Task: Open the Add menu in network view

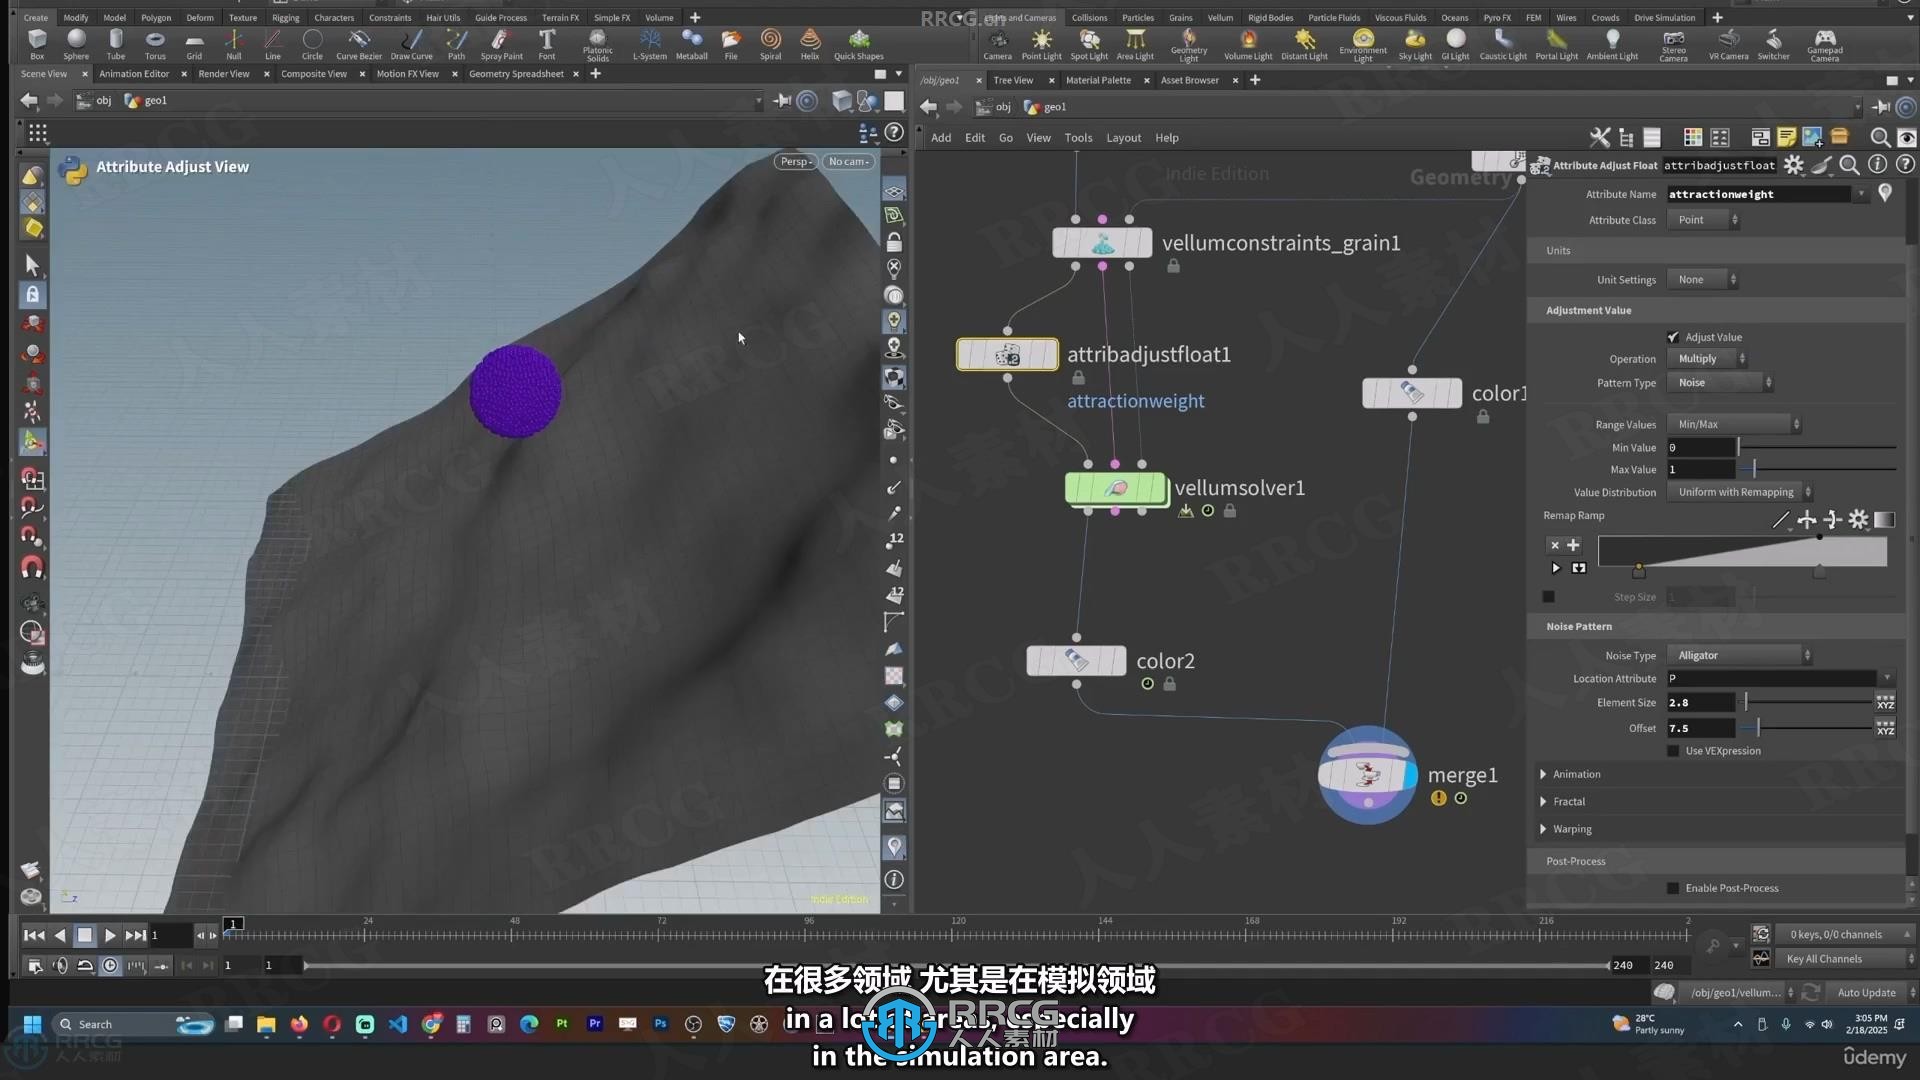Action: tap(941, 138)
